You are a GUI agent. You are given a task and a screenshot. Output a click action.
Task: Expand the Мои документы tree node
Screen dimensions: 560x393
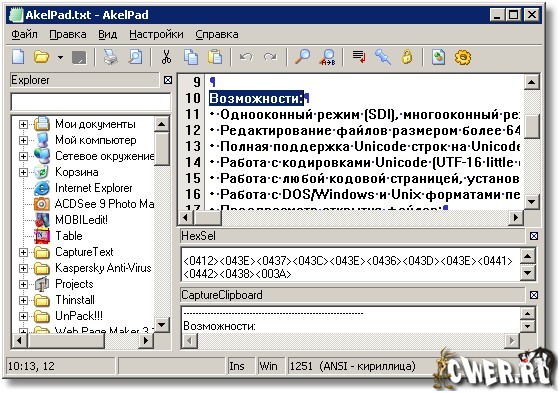(23, 124)
